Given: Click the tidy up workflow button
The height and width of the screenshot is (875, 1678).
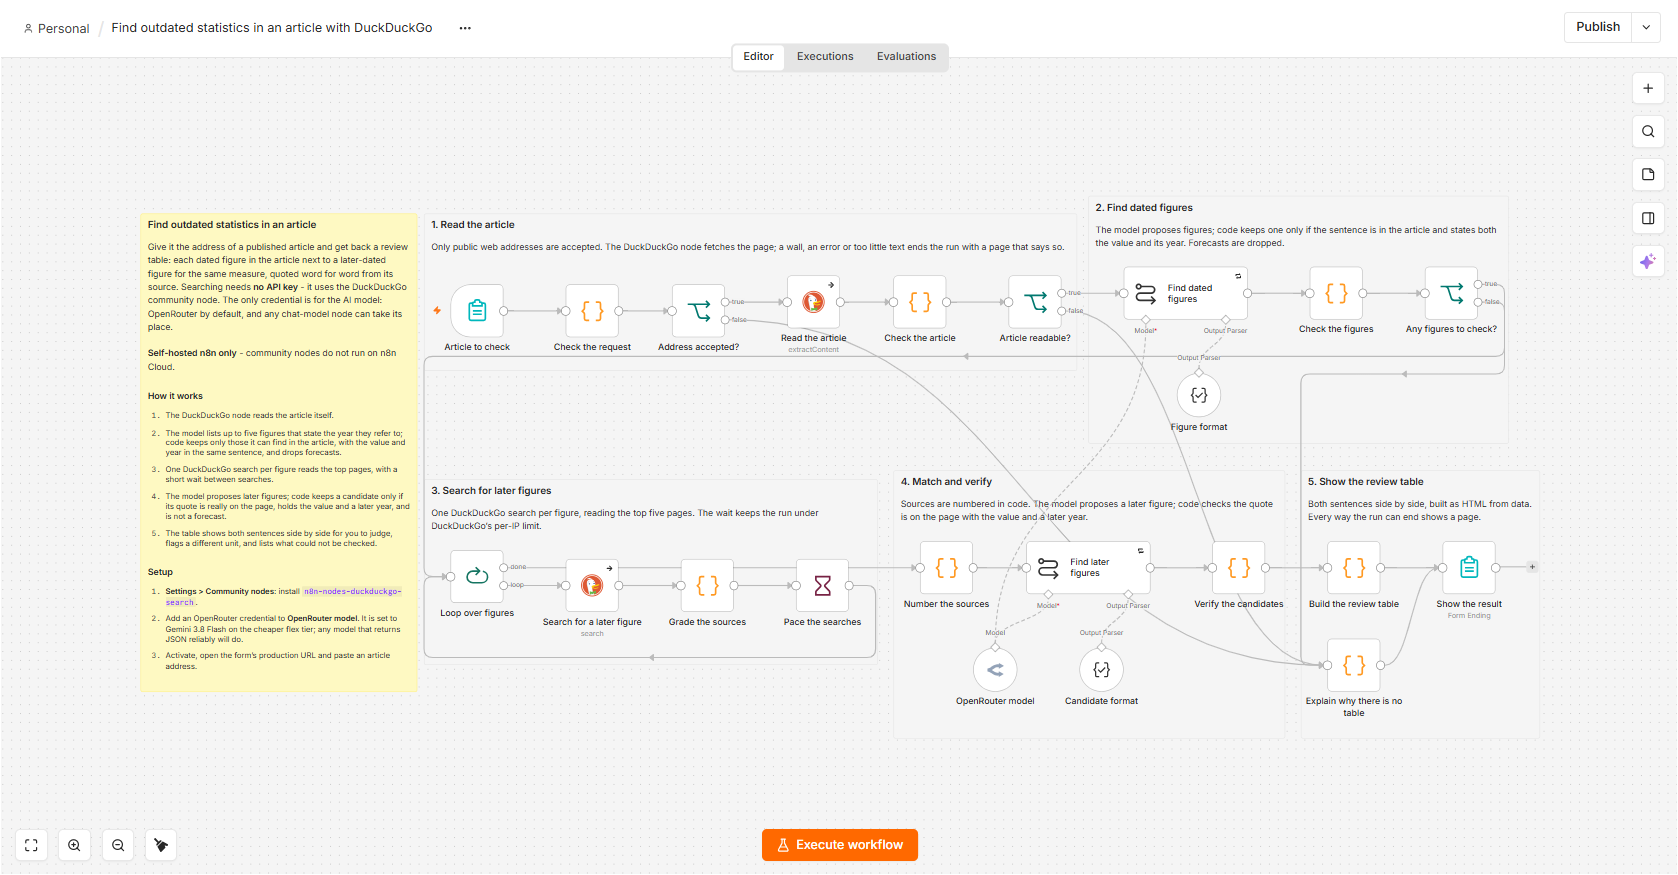Looking at the screenshot, I should (161, 845).
